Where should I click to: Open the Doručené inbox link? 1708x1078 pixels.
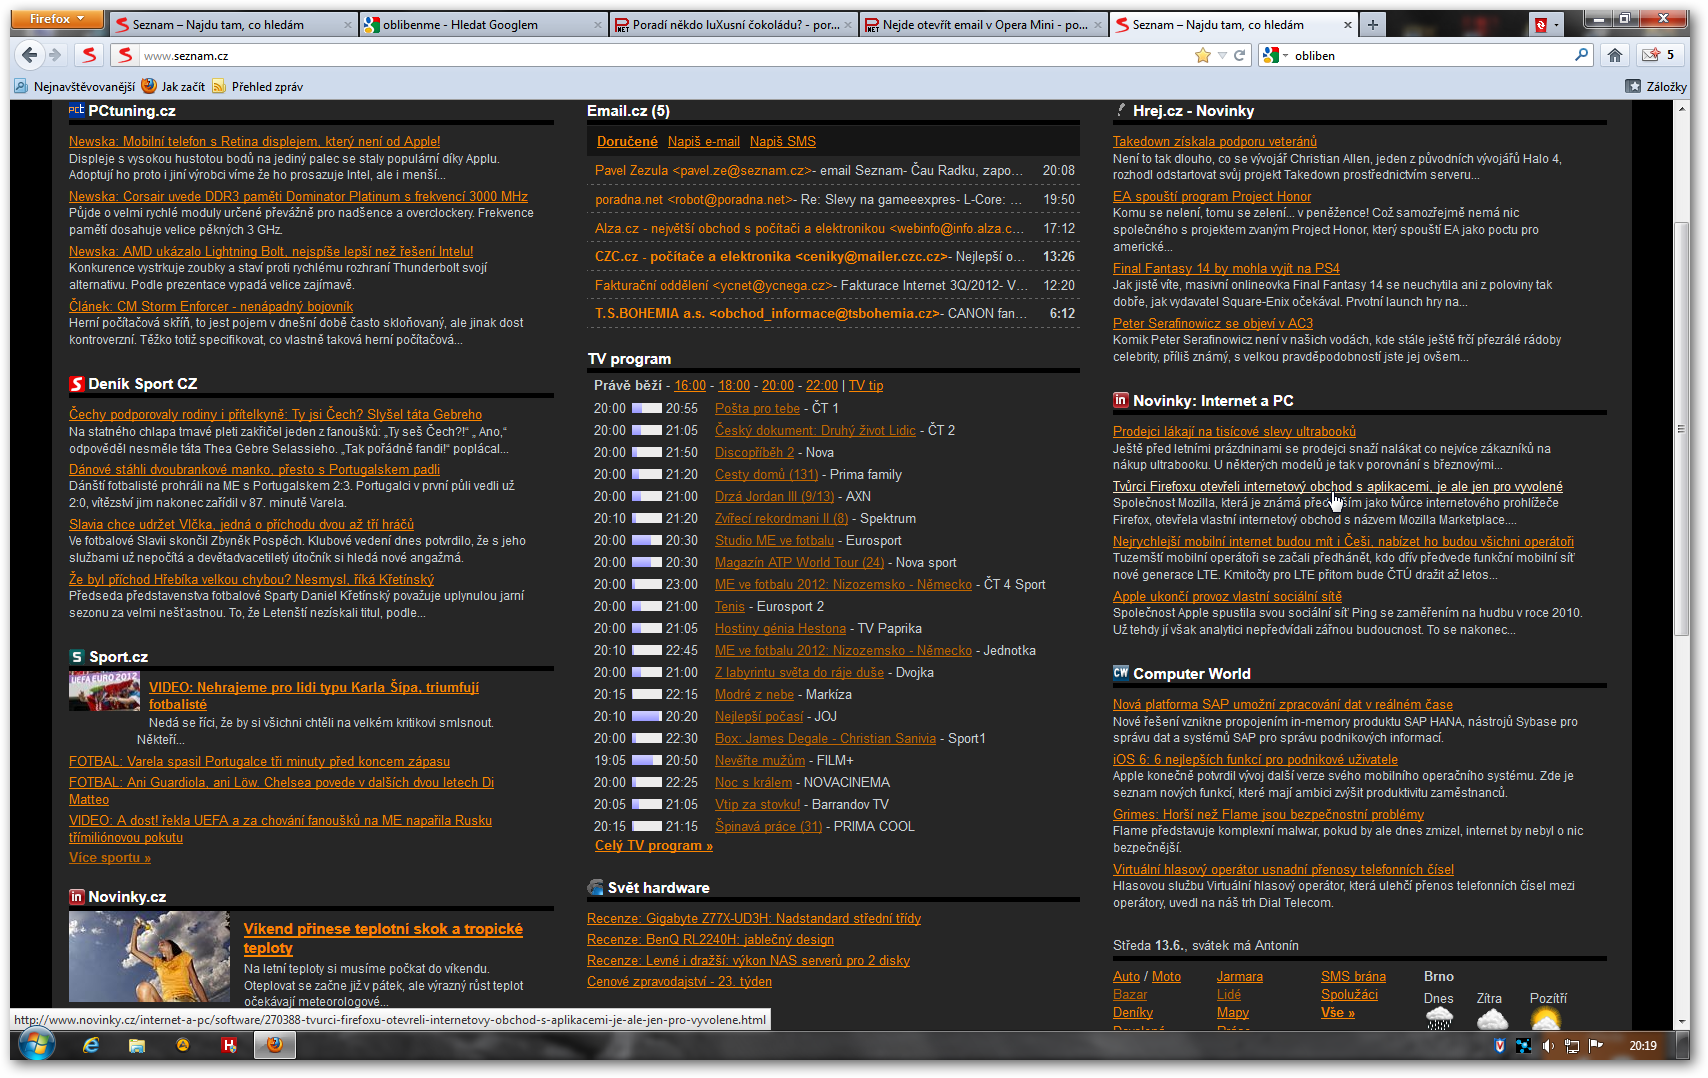627,142
